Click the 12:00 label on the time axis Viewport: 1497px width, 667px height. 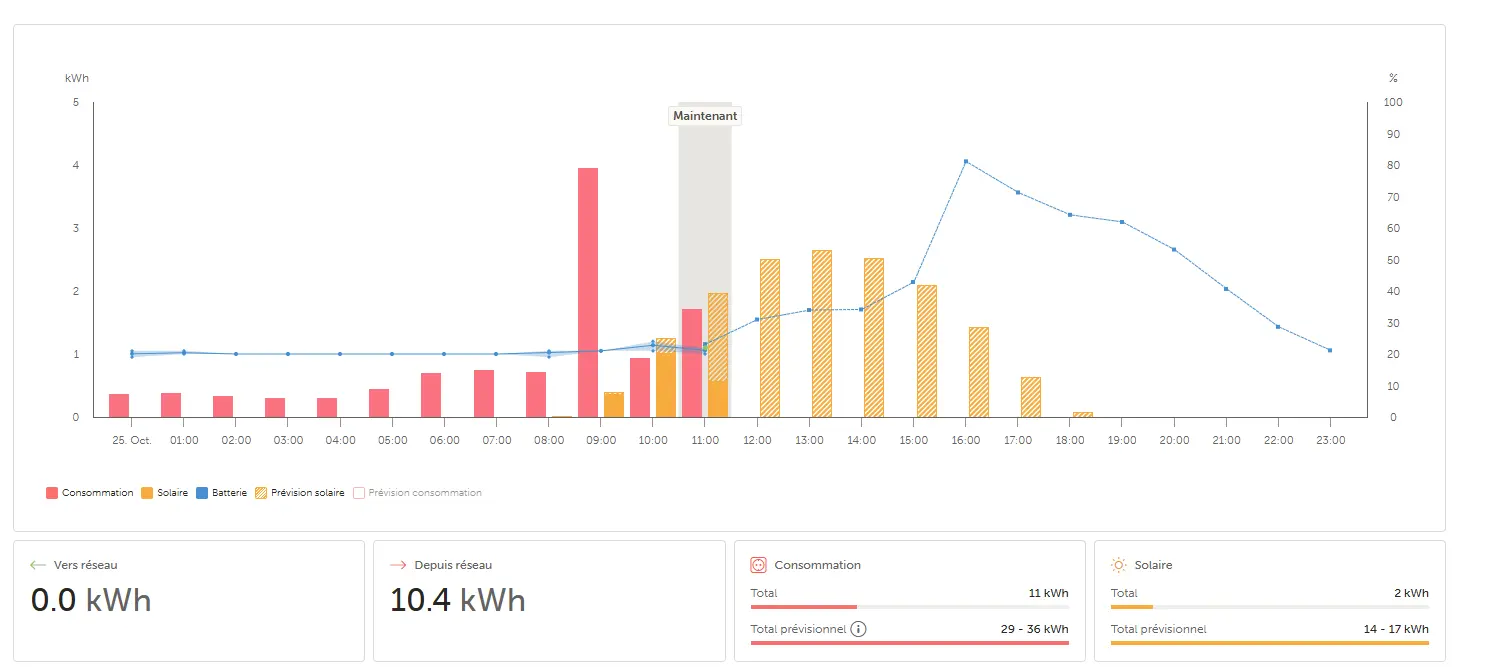(x=759, y=440)
